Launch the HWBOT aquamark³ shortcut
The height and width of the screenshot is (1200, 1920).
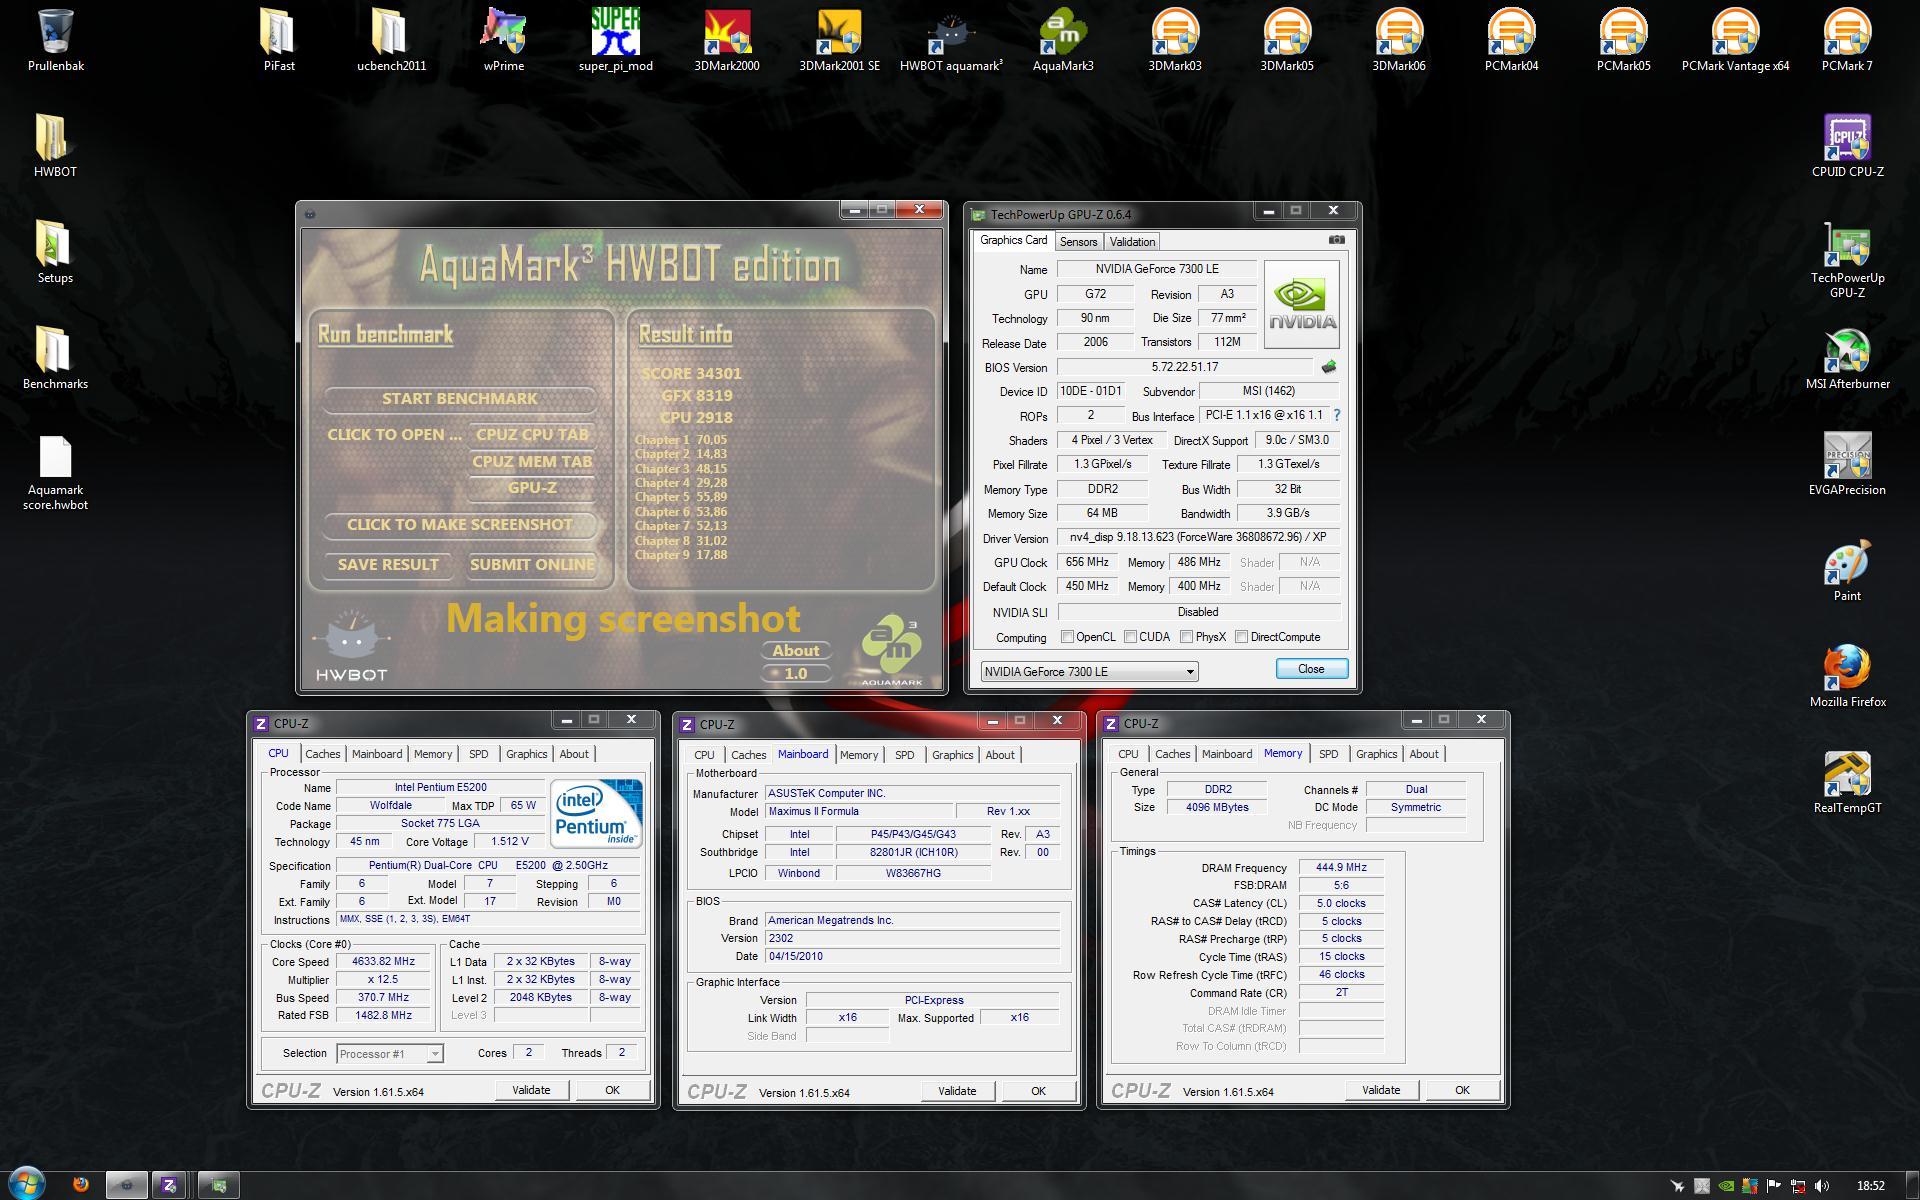[x=951, y=40]
